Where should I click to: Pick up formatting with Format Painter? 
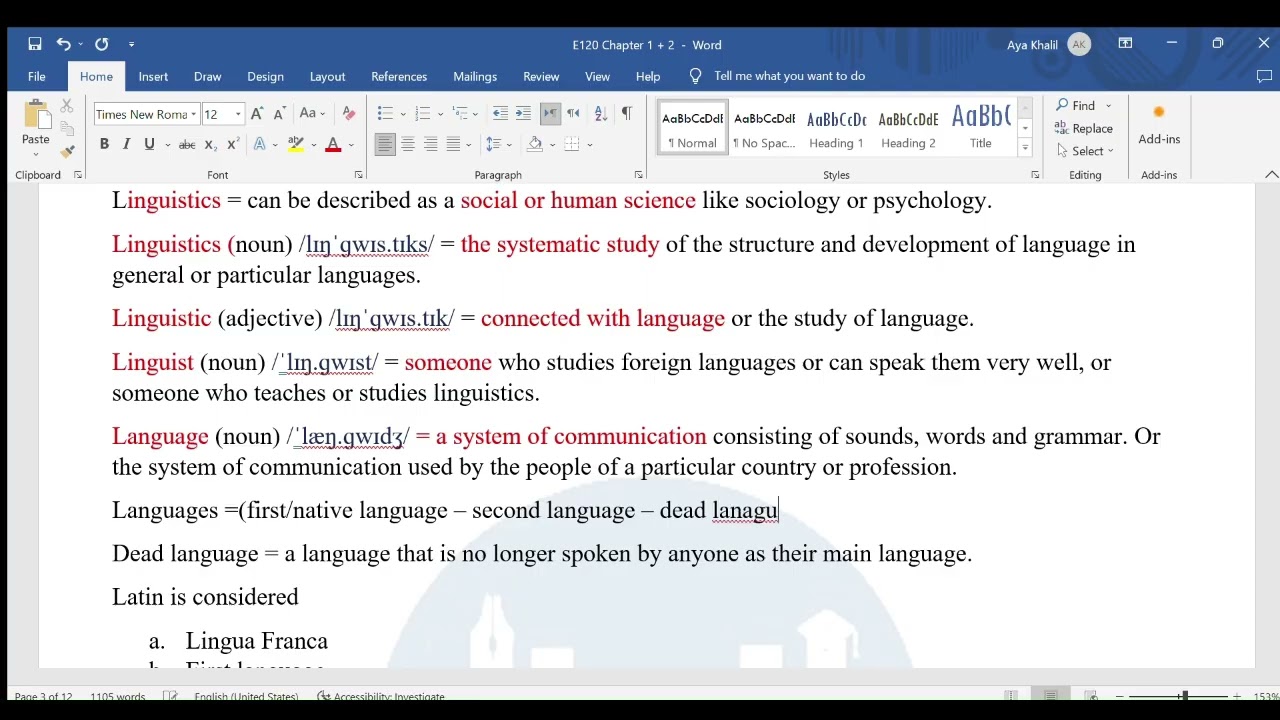coord(67,152)
